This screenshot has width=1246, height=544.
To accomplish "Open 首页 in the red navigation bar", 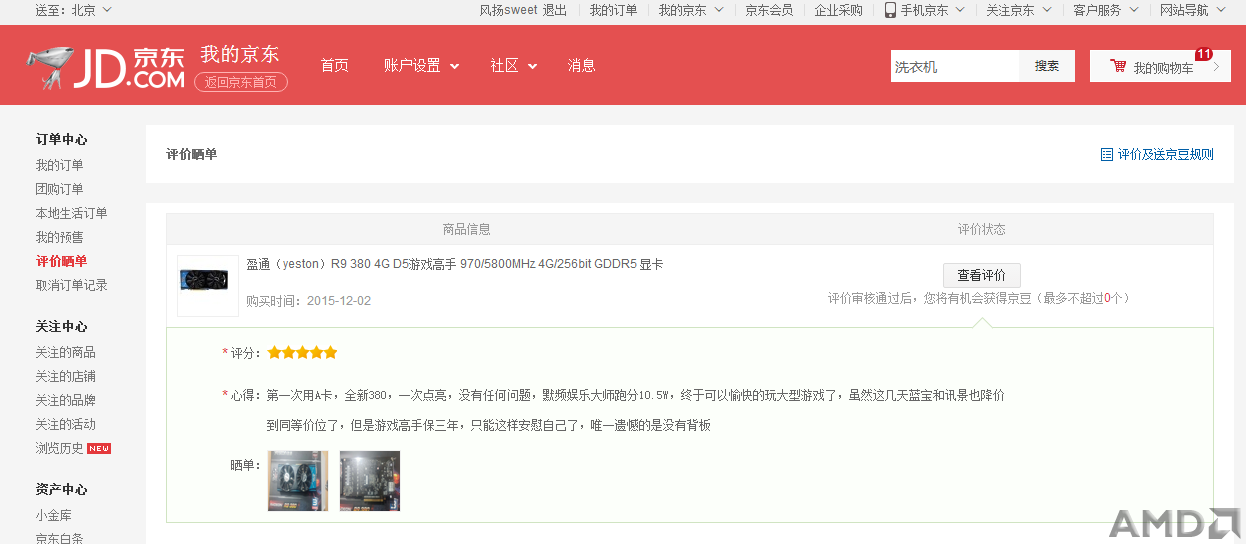I will tap(334, 65).
